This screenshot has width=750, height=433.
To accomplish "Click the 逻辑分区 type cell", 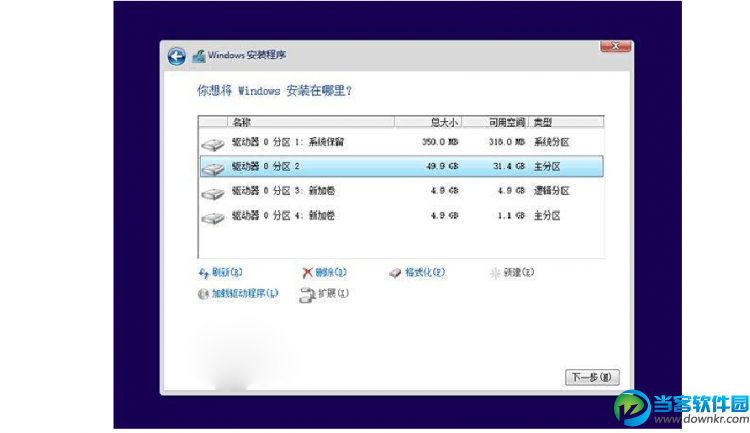I will (x=551, y=191).
